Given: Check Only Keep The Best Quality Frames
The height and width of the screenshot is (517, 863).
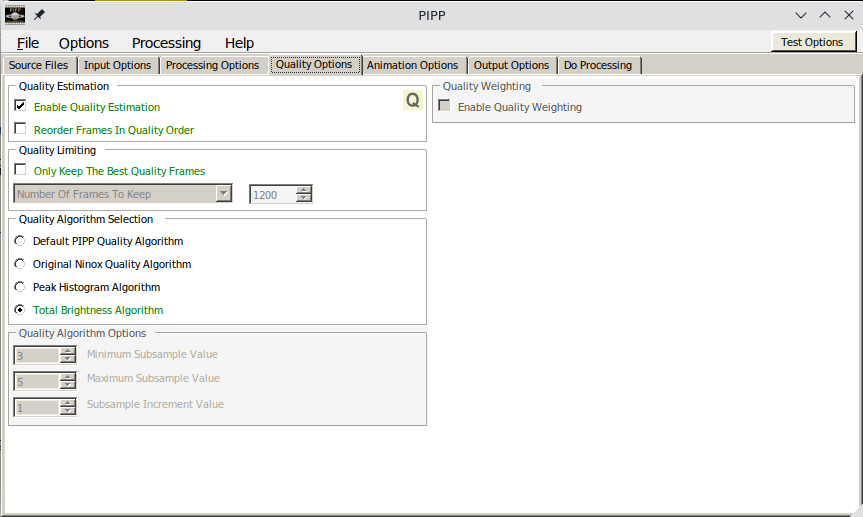Looking at the screenshot, I should (20, 169).
